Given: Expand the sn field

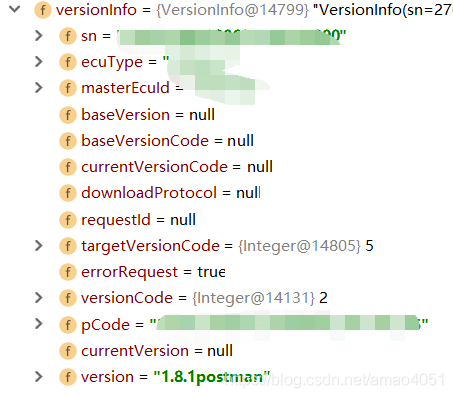Looking at the screenshot, I should pos(39,36).
